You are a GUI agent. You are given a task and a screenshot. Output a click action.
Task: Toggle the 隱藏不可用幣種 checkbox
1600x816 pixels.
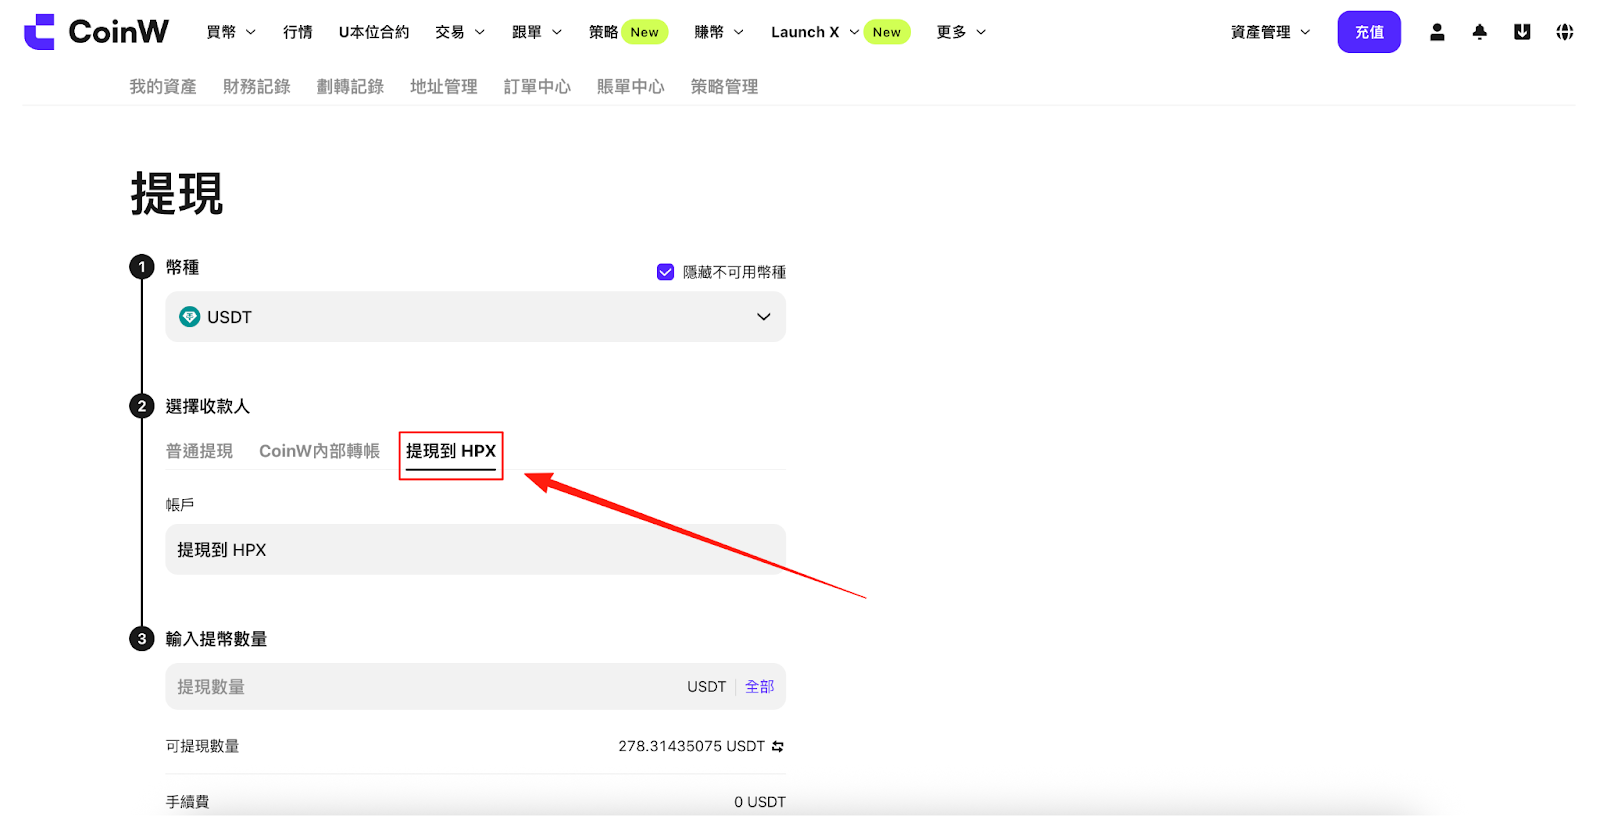(x=665, y=272)
